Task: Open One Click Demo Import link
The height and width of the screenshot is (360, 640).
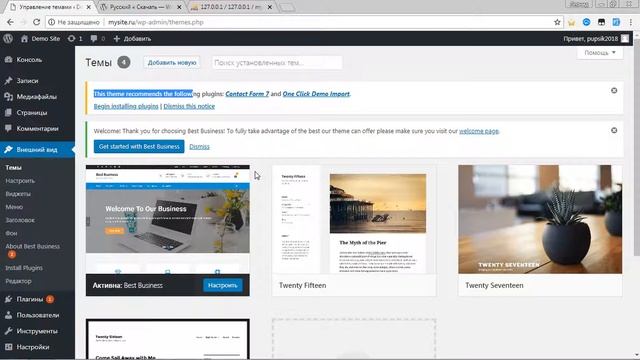Action: (316, 94)
